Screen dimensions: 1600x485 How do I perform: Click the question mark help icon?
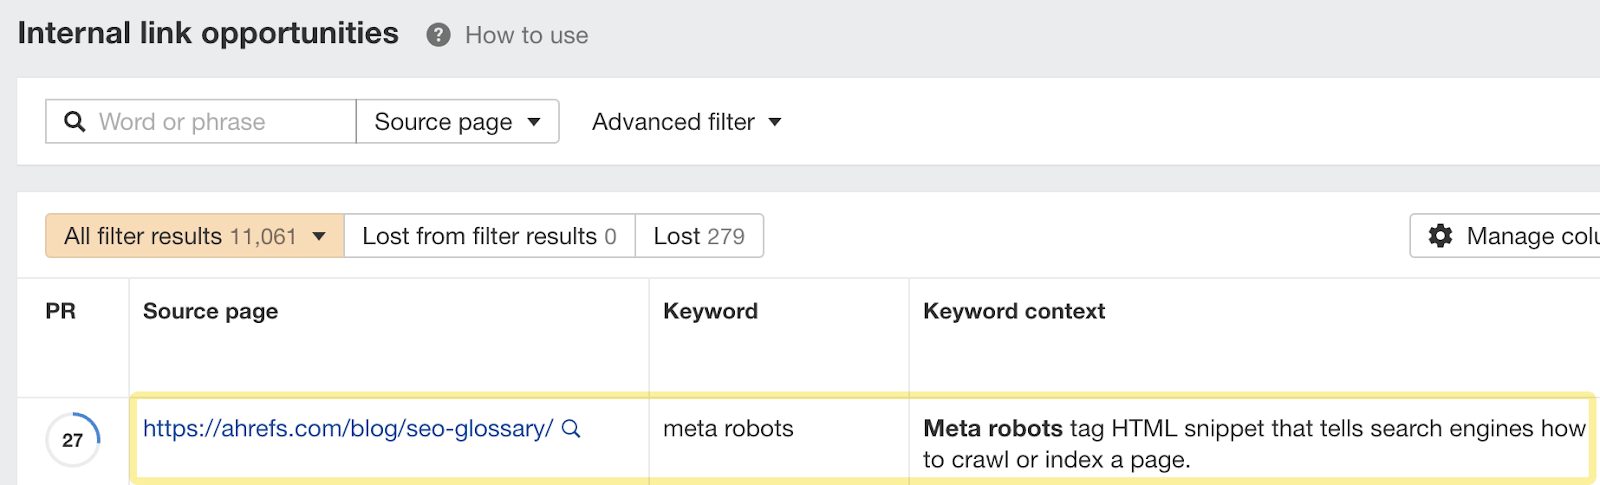pyautogui.click(x=438, y=35)
